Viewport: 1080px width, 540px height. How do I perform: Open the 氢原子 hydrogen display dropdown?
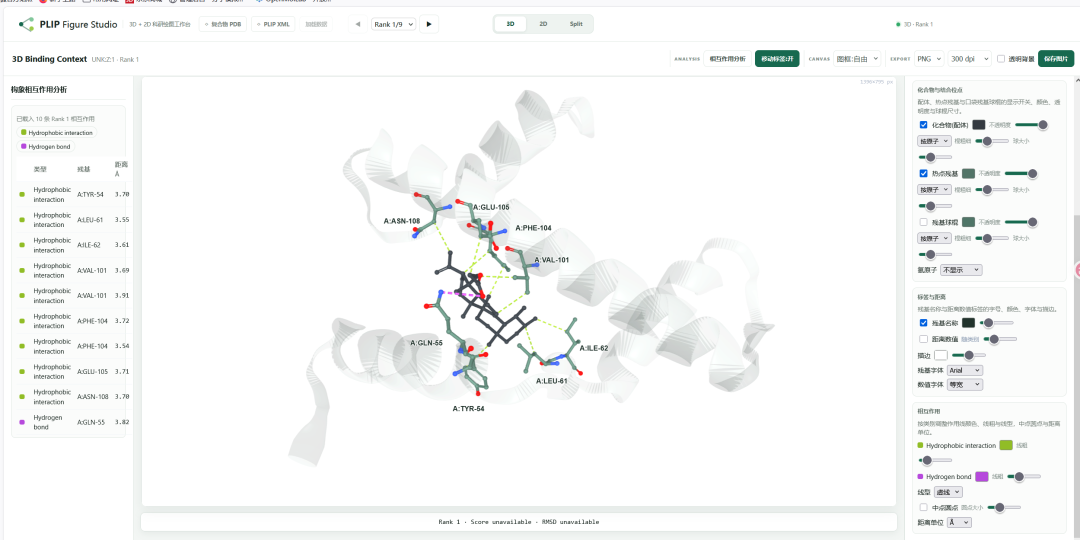(x=962, y=270)
